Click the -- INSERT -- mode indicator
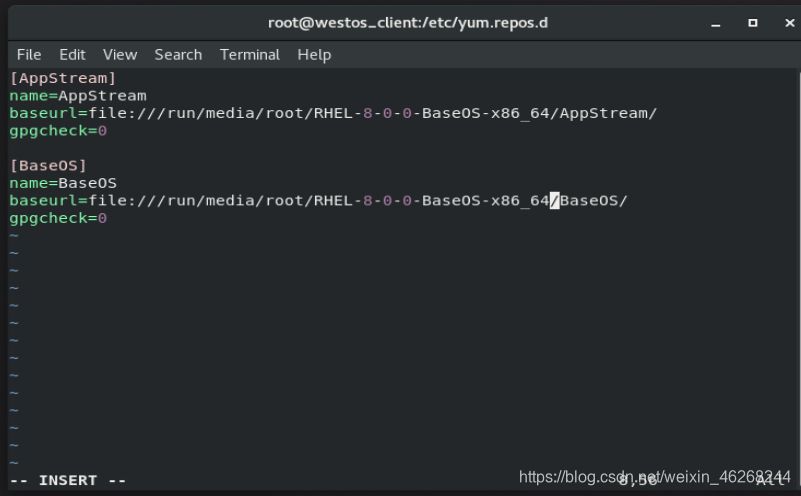The width and height of the screenshot is (801, 496). (x=68, y=481)
